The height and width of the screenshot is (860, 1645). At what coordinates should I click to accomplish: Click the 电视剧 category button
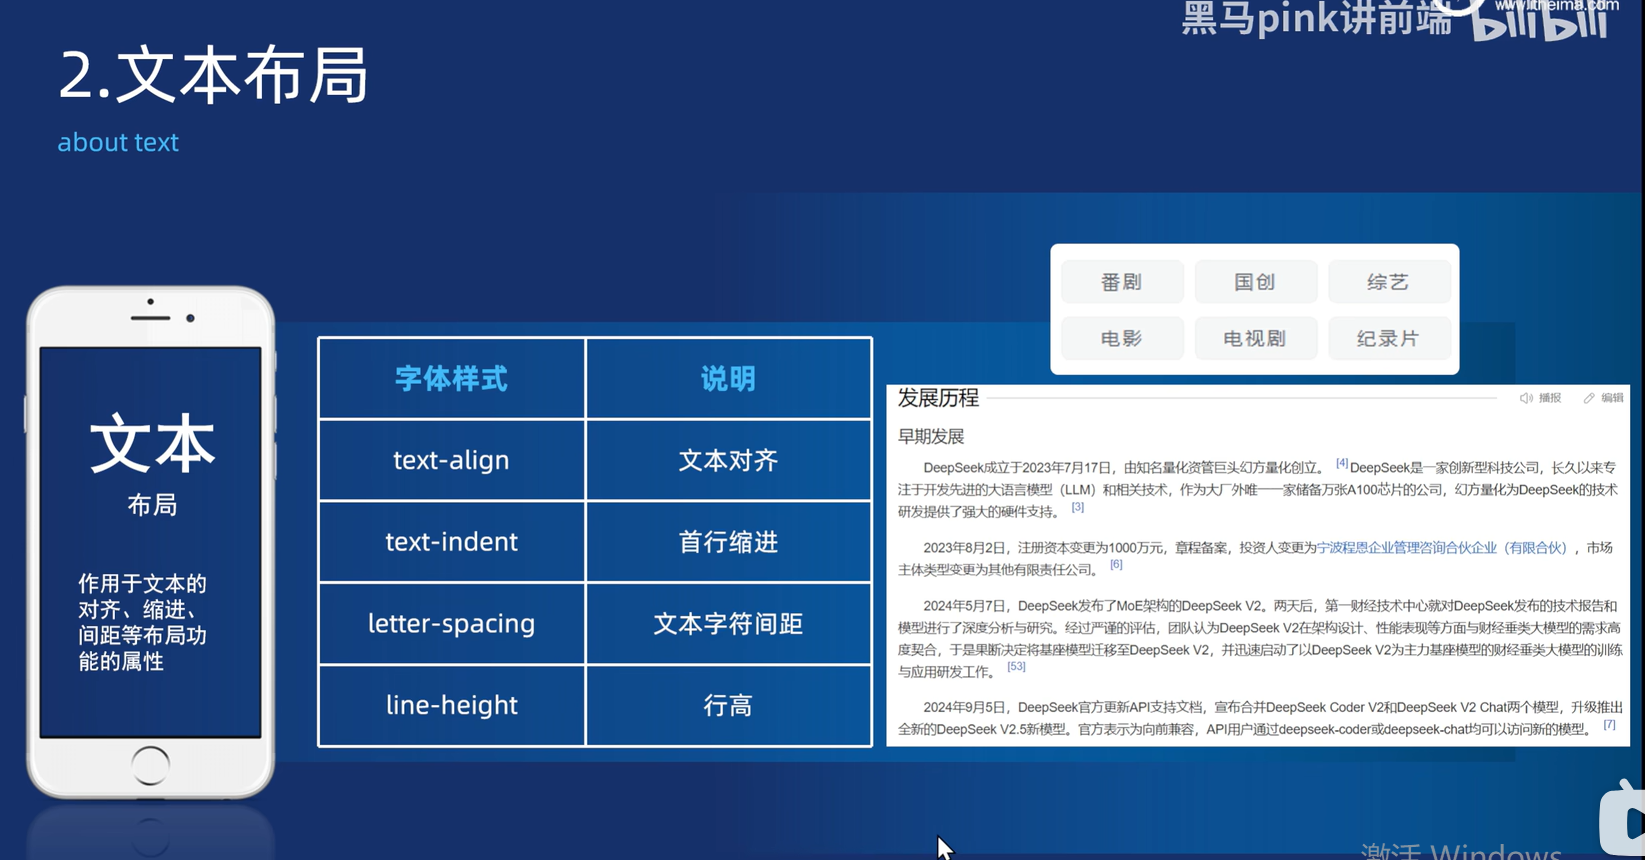tap(1255, 338)
